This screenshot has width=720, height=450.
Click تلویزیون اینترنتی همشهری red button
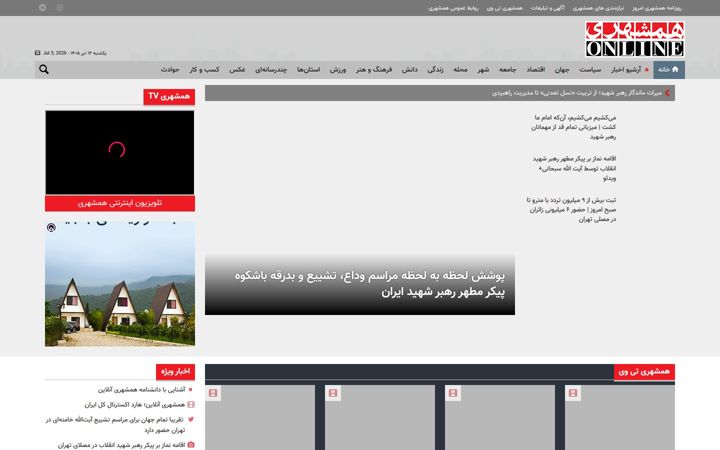pyautogui.click(x=120, y=203)
